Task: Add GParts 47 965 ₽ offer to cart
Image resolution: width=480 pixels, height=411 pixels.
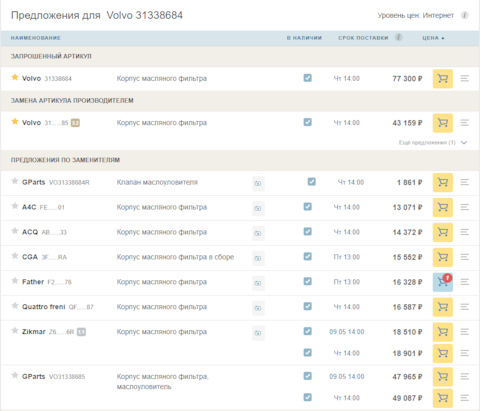Action: [443, 377]
